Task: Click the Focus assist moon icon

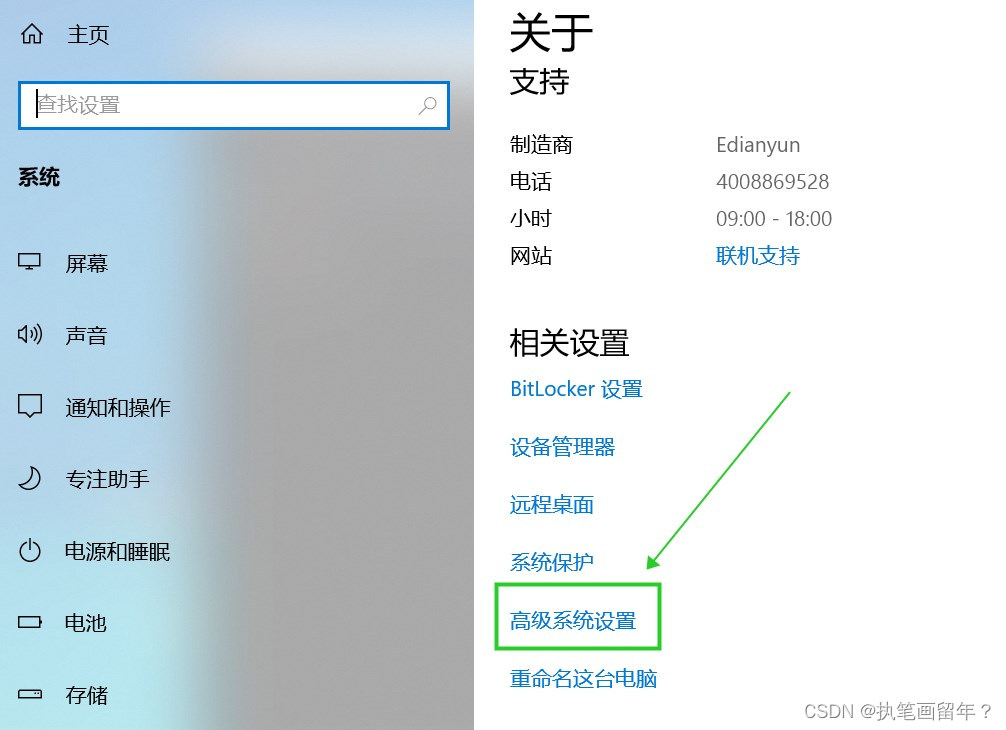Action: [30, 479]
